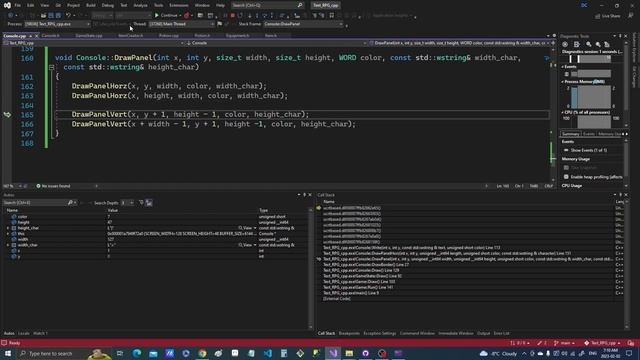Click the Autos filter funnel icon

point(141,202)
